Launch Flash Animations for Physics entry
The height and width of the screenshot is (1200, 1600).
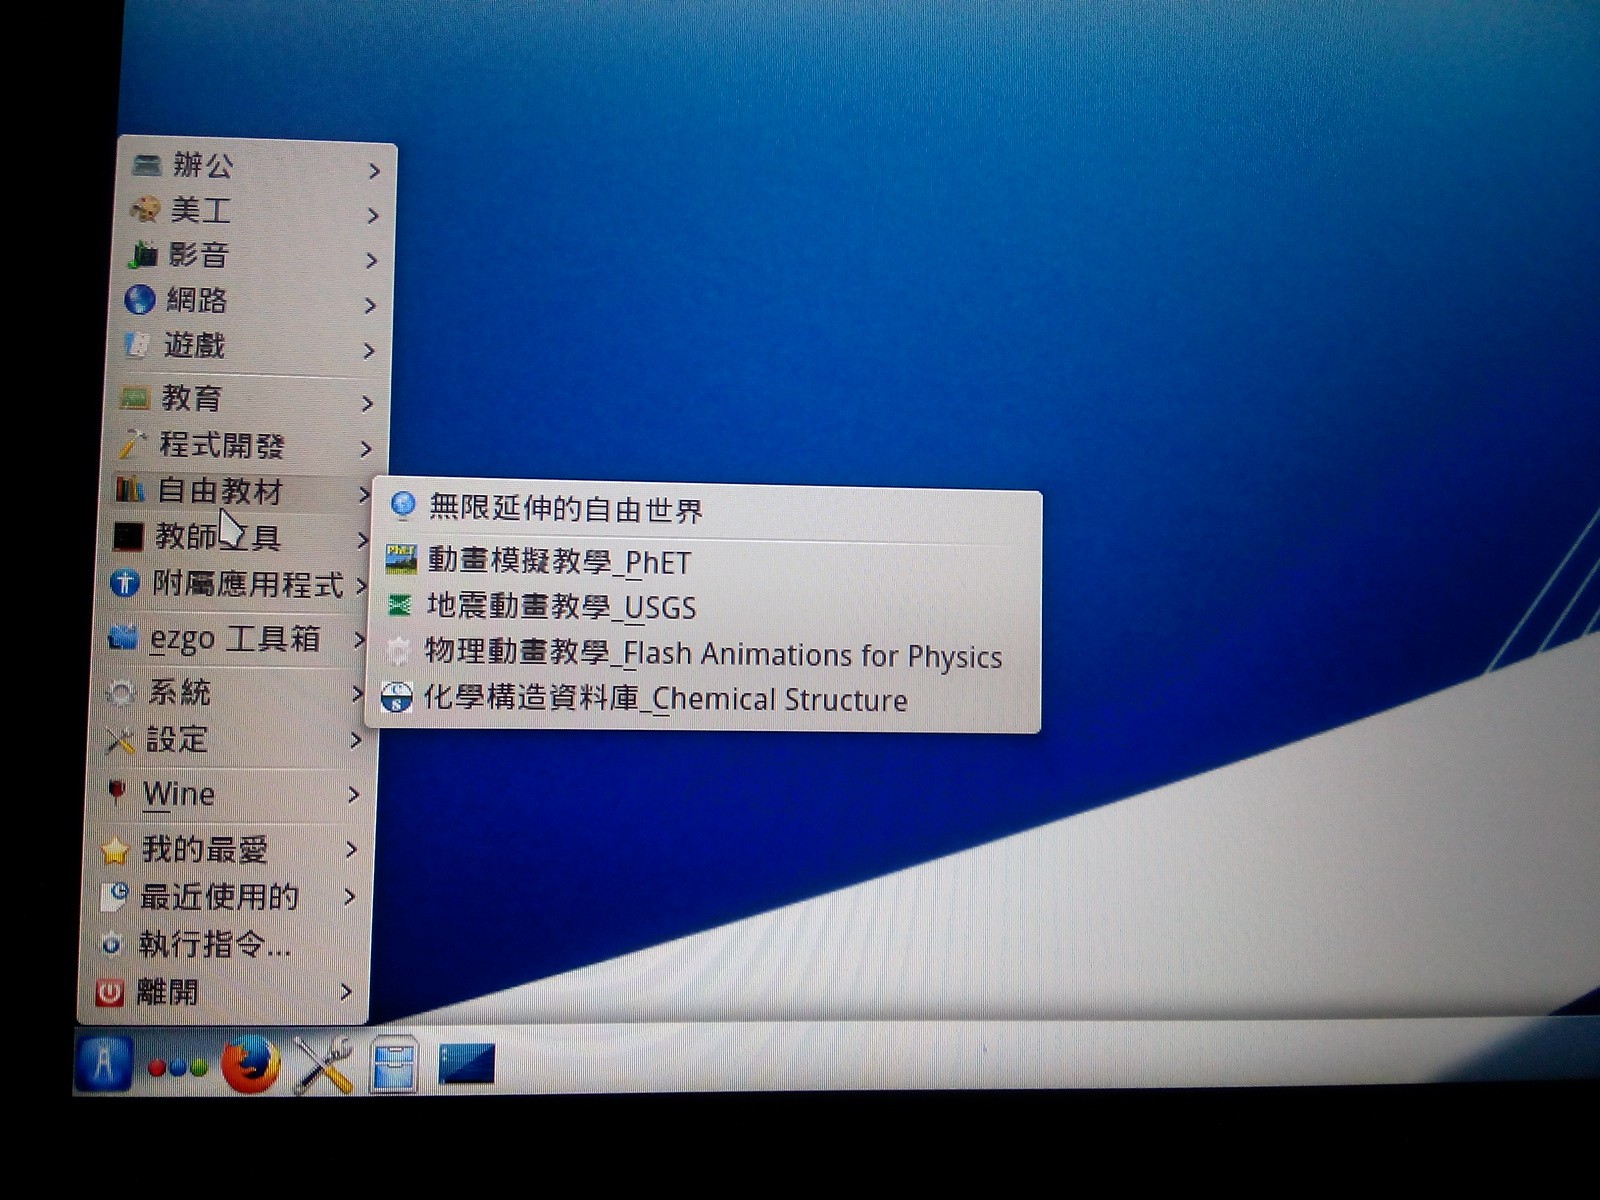[712, 654]
